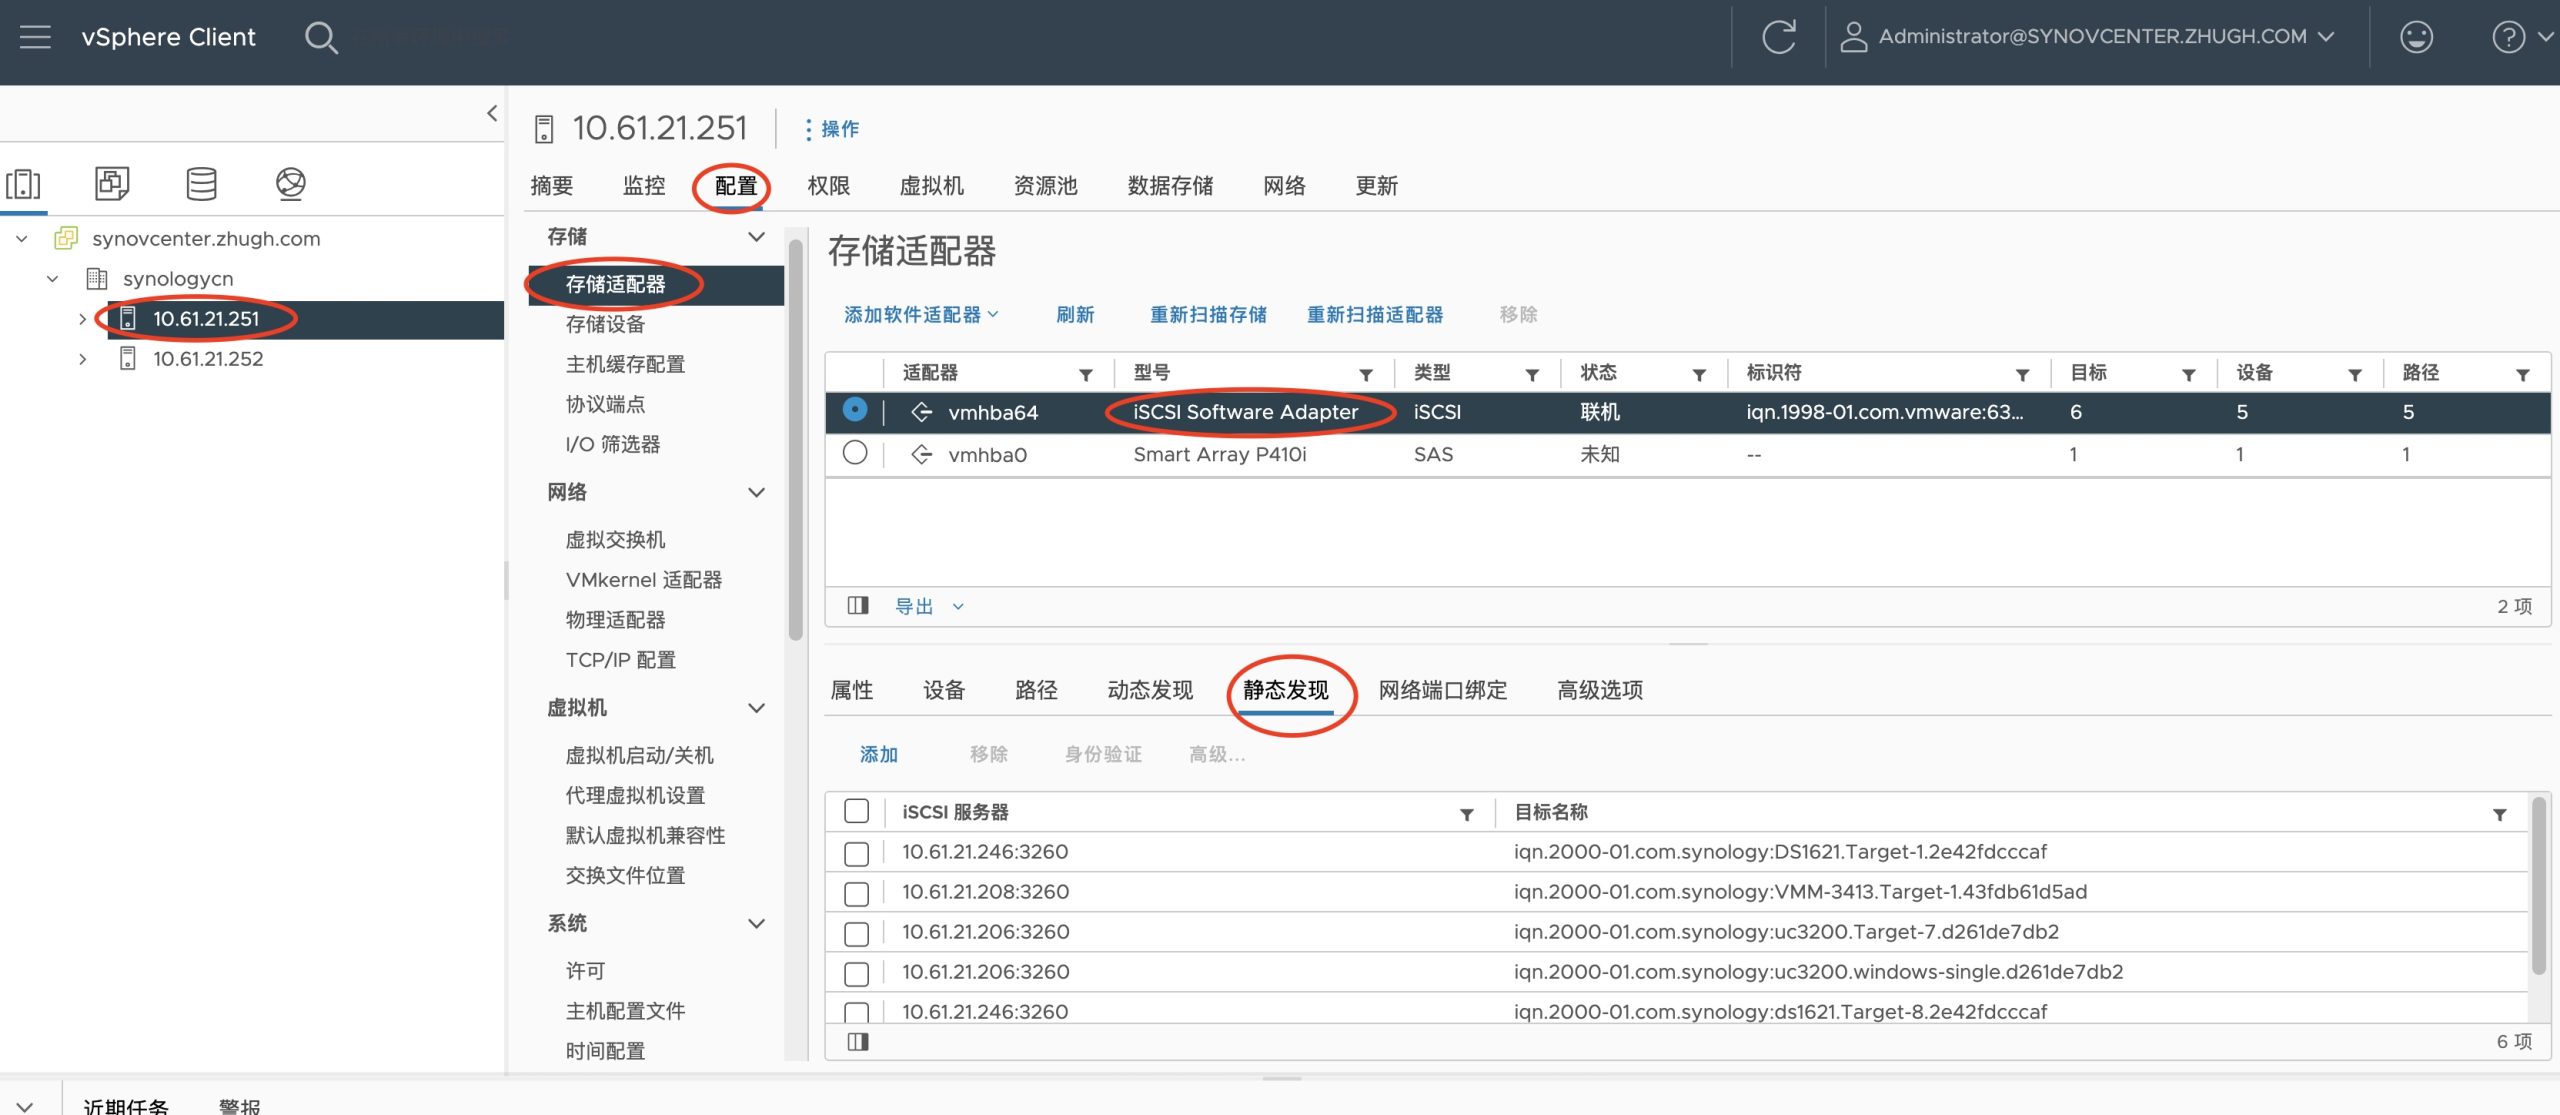Open the 数据存储 tab
2560x1115 pixels.
1170,186
